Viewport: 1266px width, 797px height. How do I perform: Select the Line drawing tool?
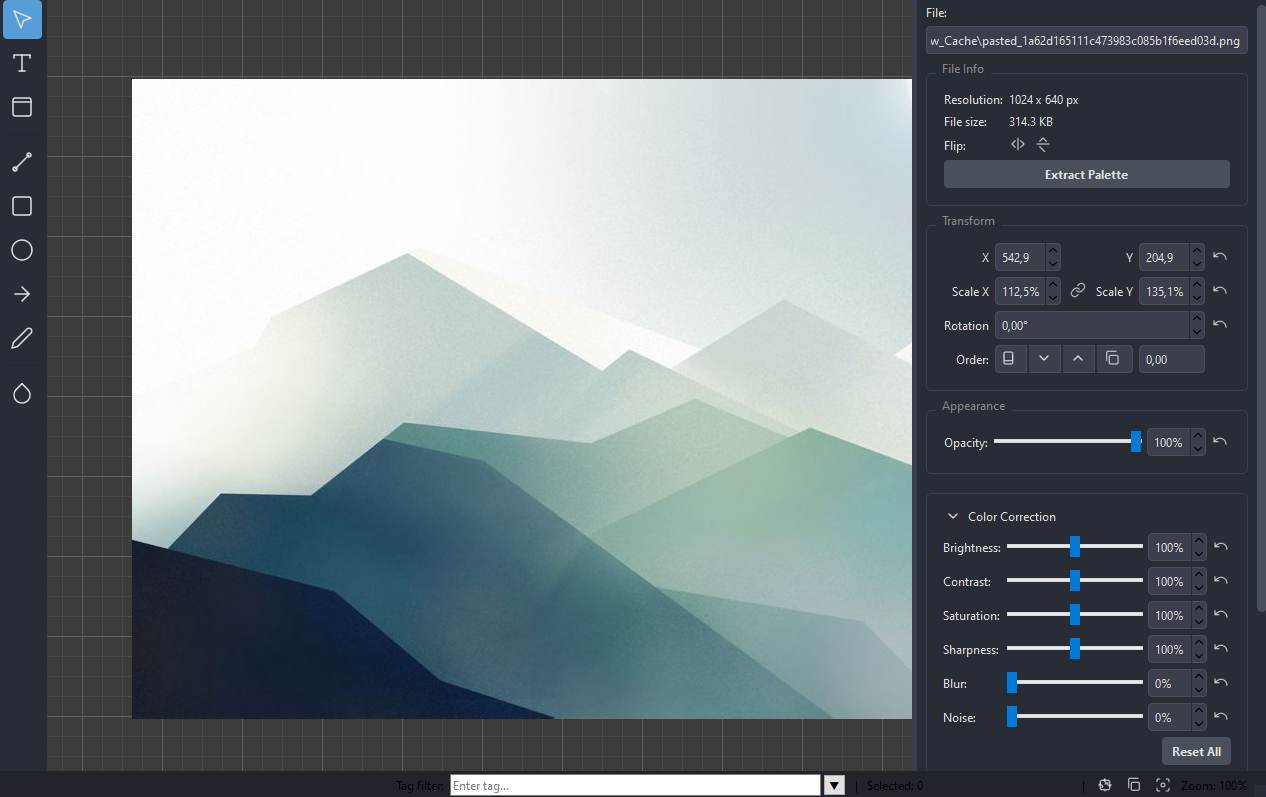click(x=22, y=163)
